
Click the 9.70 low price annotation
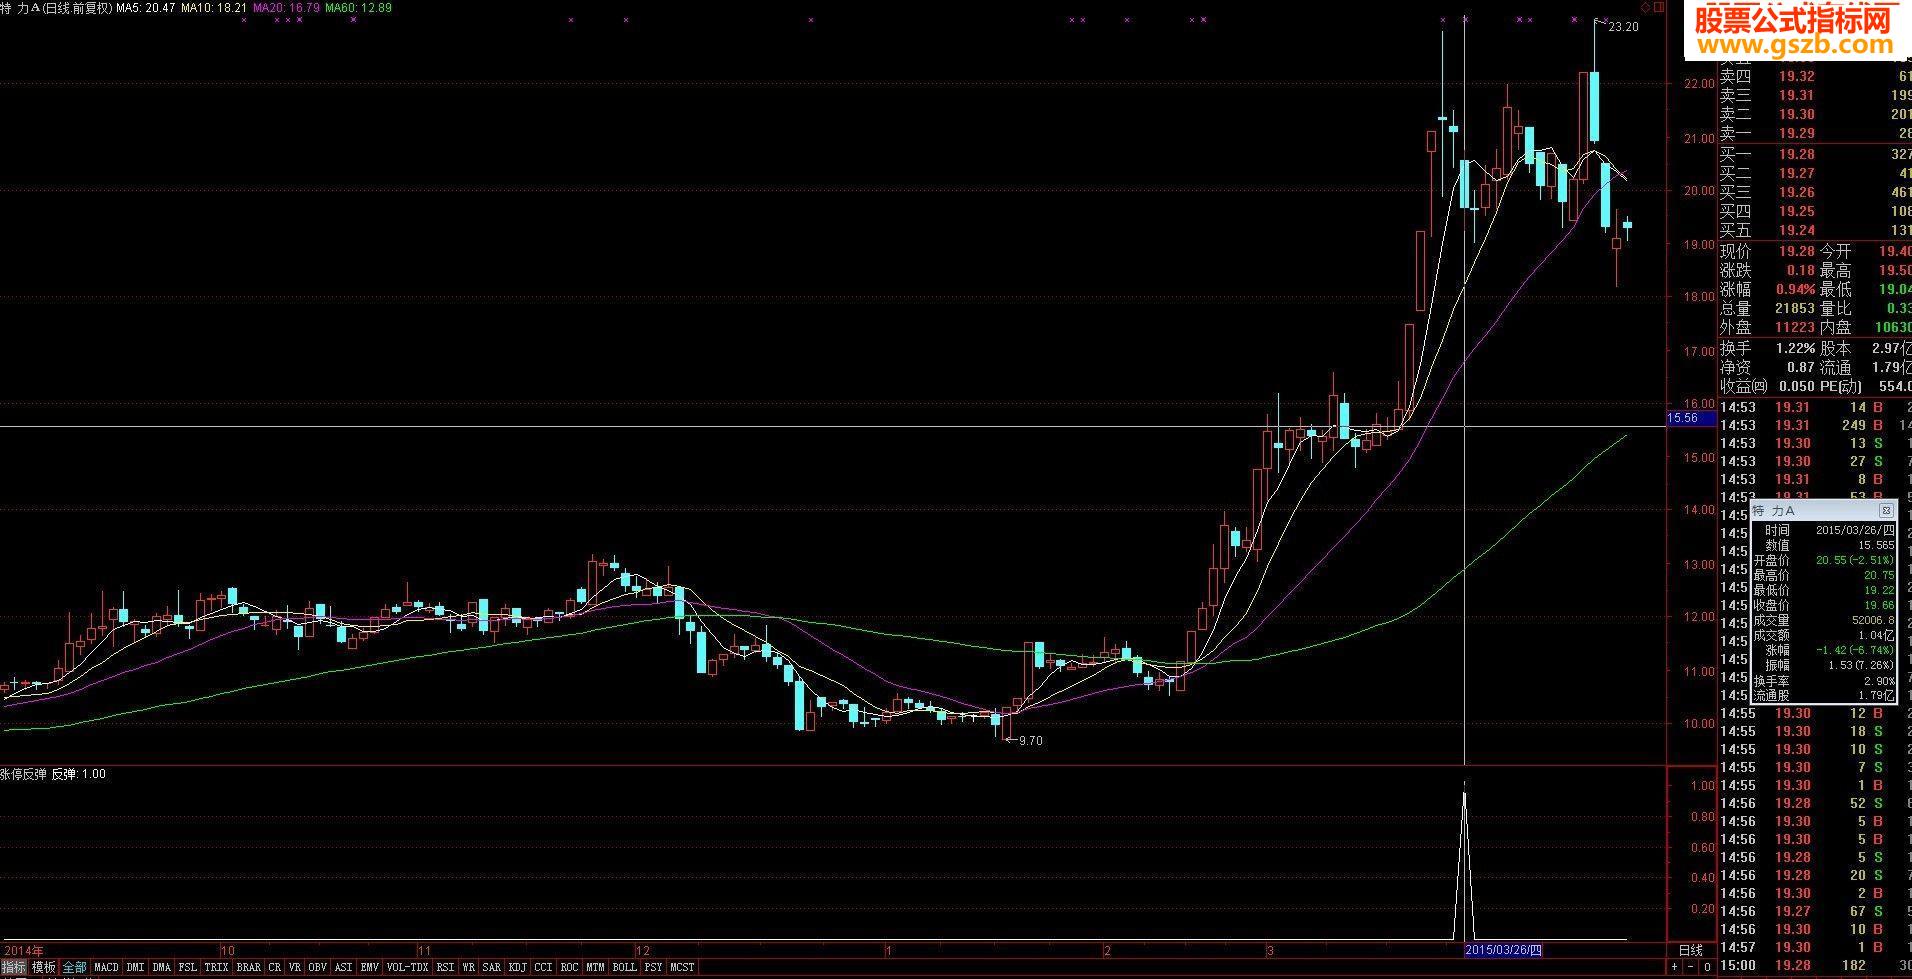click(1030, 741)
